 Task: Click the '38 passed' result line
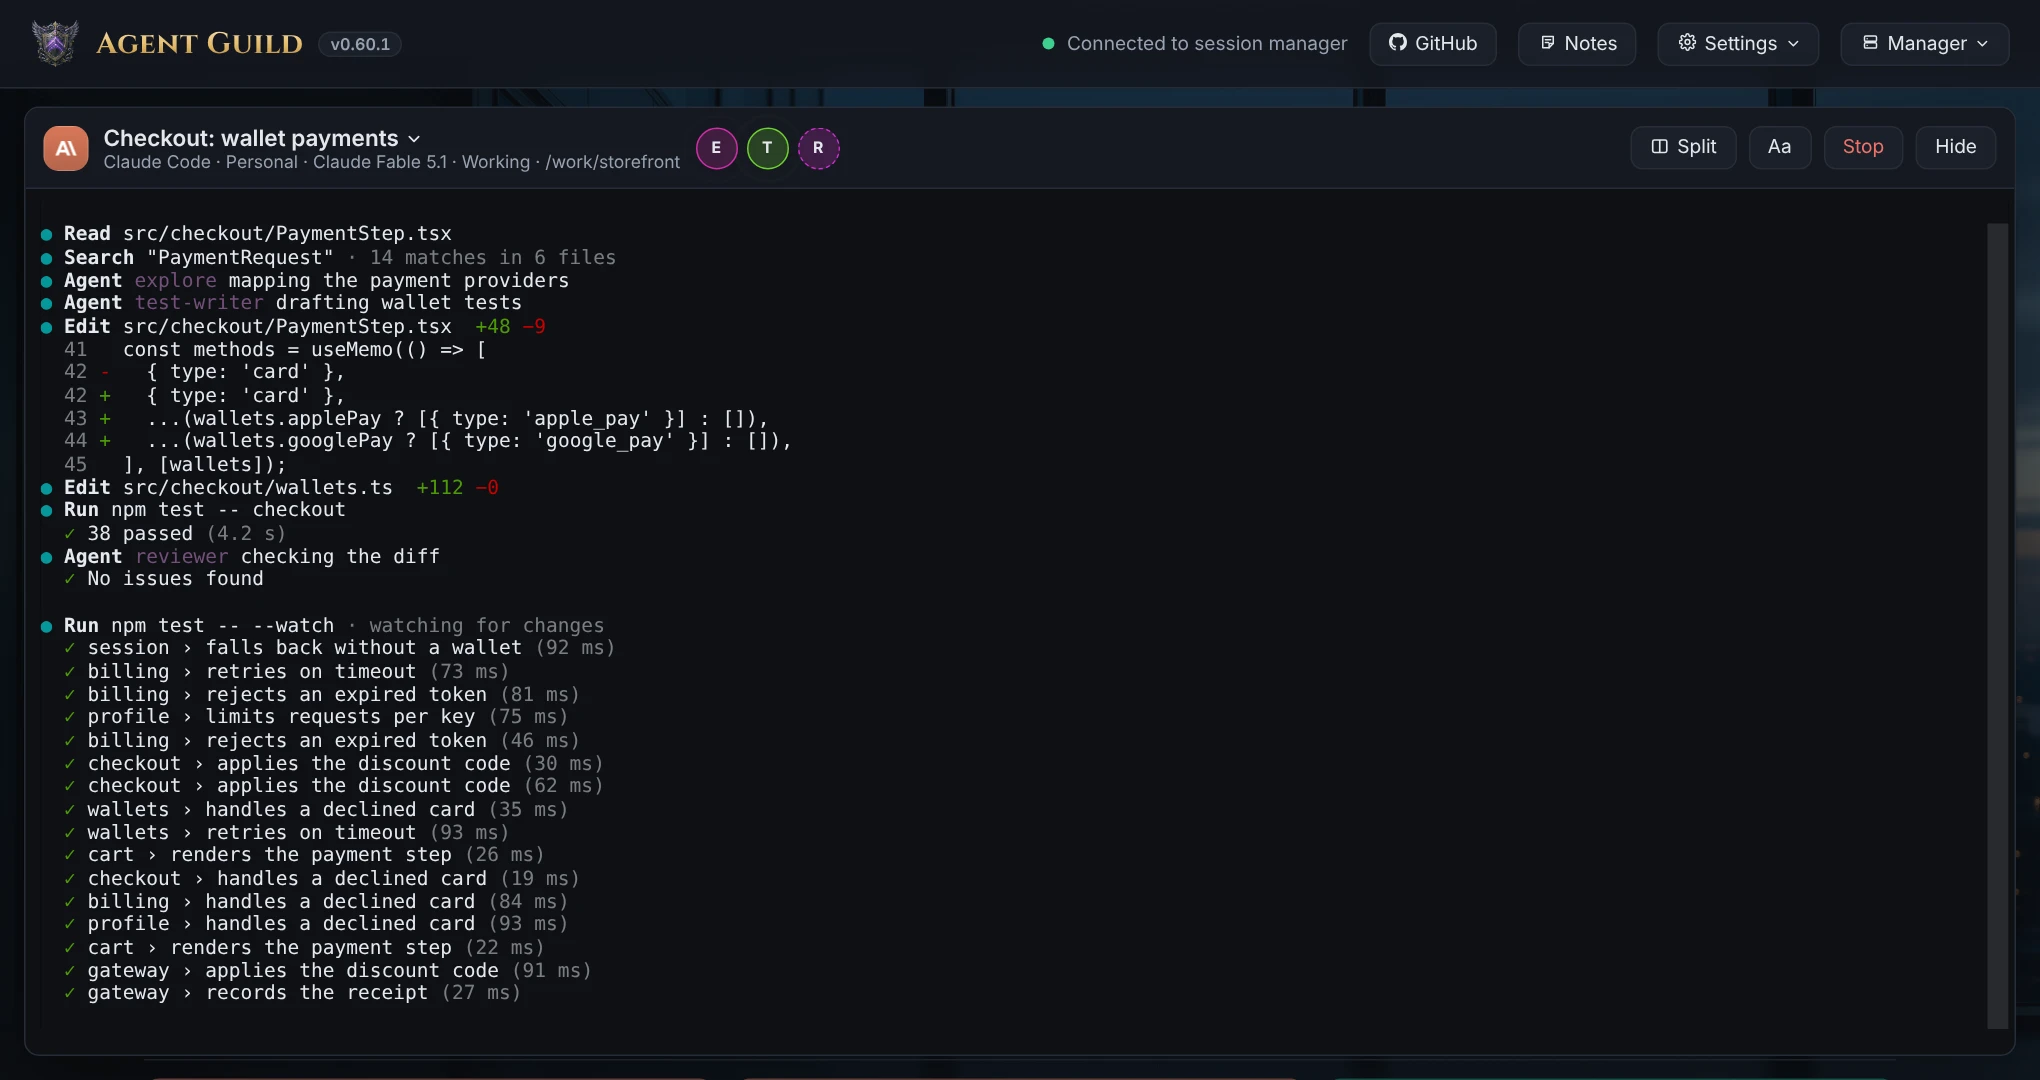175,533
